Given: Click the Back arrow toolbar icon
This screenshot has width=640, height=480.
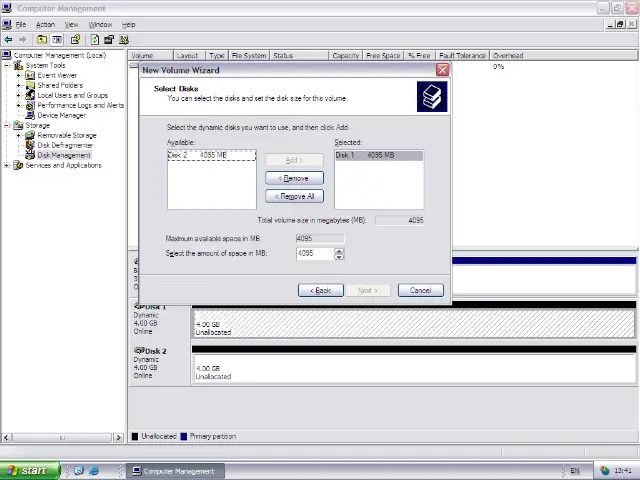Looking at the screenshot, I should [x=8, y=40].
